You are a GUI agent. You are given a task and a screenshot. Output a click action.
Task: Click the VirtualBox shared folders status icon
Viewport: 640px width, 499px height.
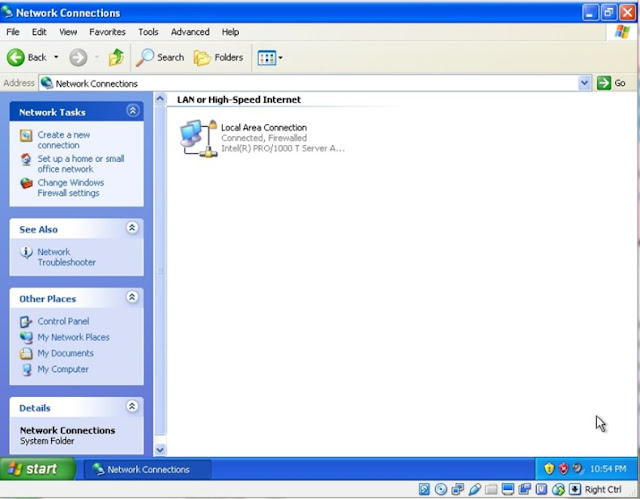491,489
